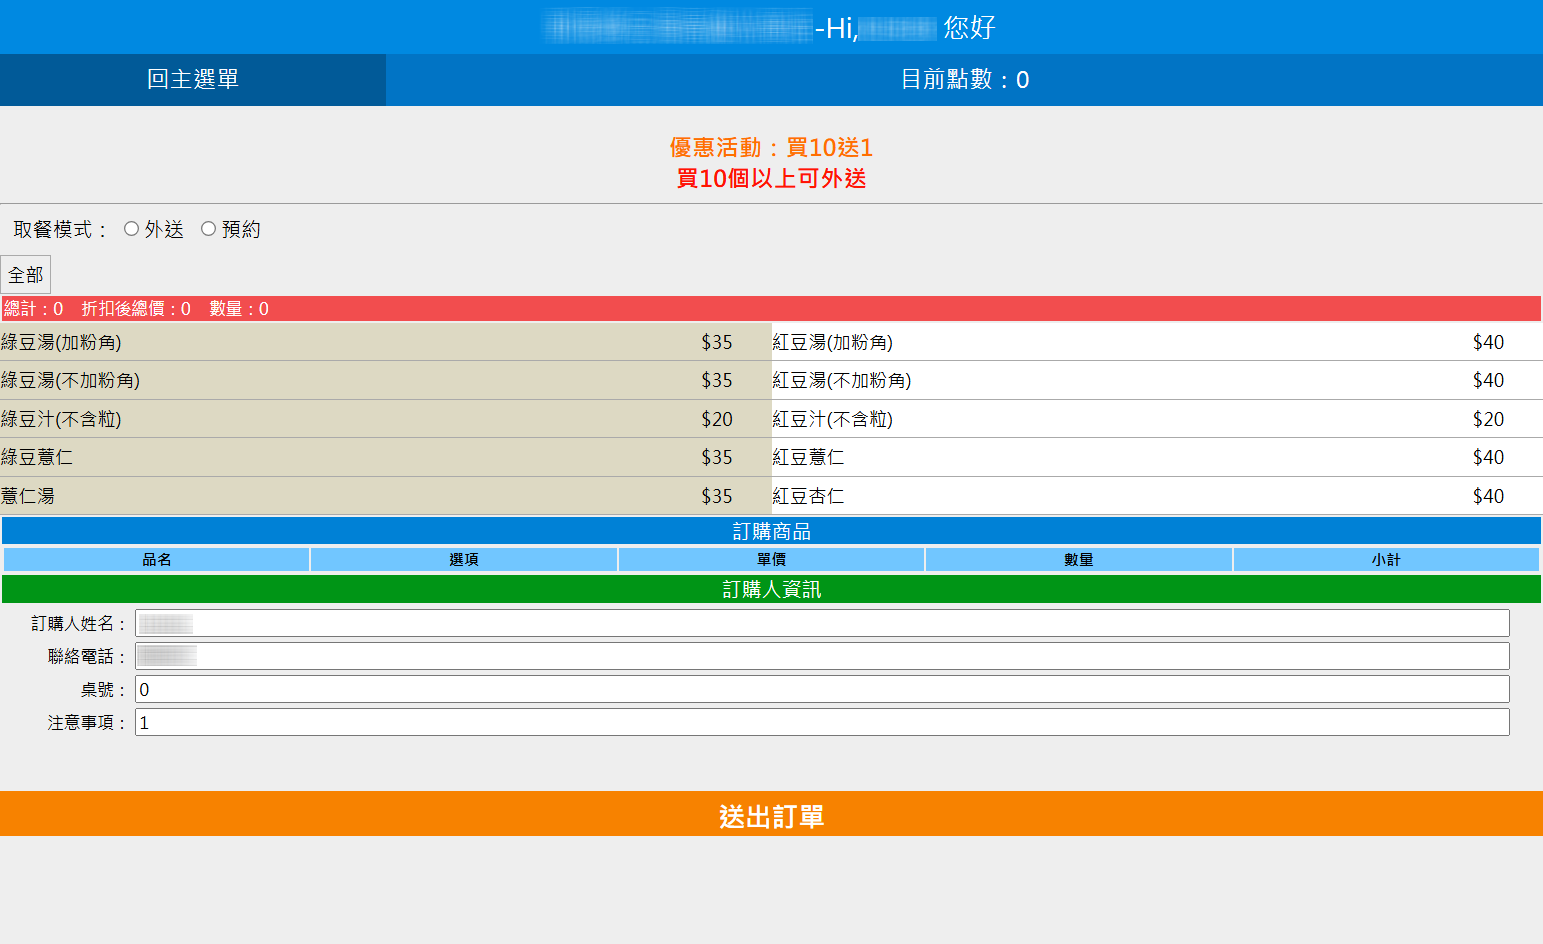Click the 訂購商品 section header
Screen dimensions: 1543x944
771,531
